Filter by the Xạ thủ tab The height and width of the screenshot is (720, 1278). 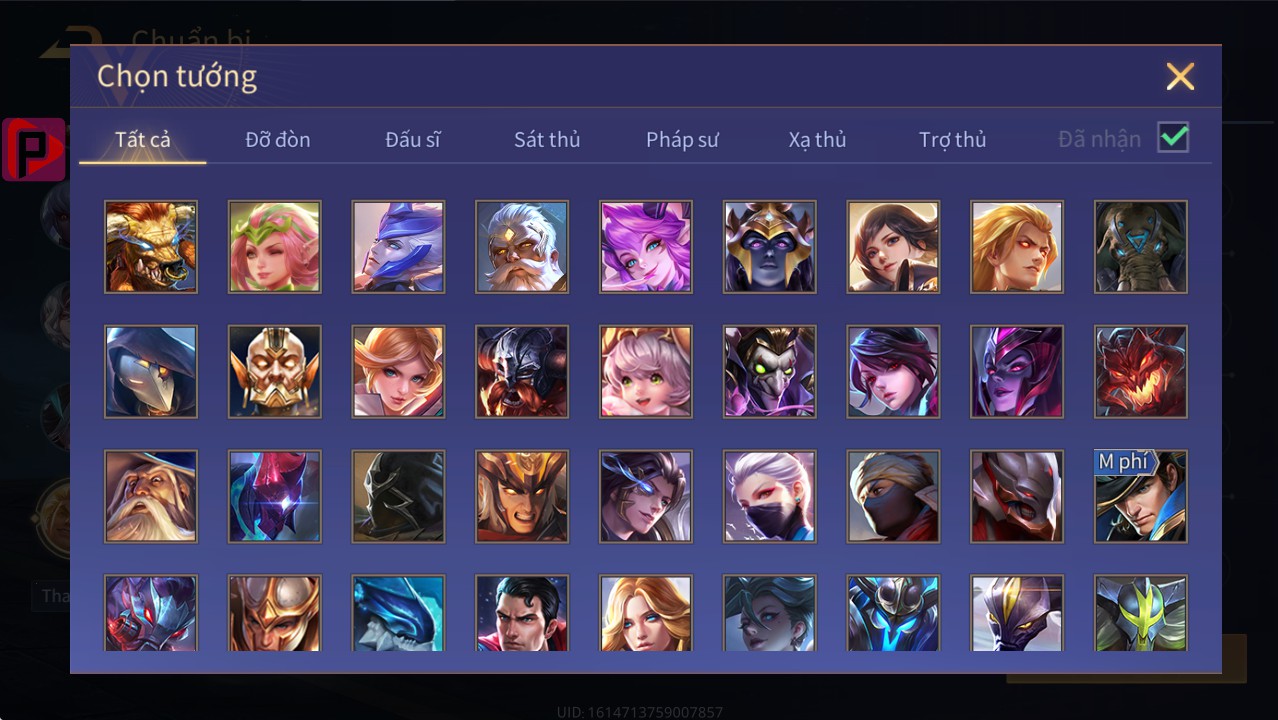pyautogui.click(x=817, y=140)
